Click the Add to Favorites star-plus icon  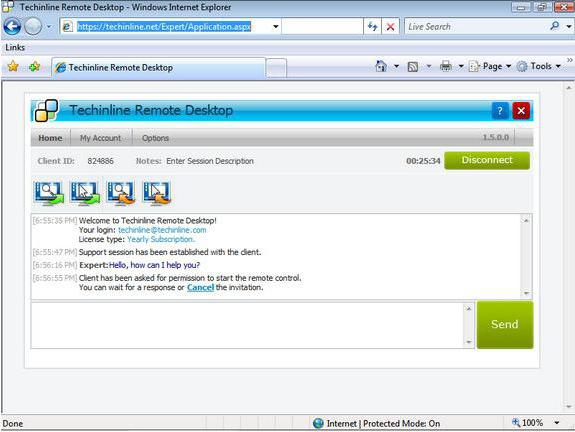point(34,66)
